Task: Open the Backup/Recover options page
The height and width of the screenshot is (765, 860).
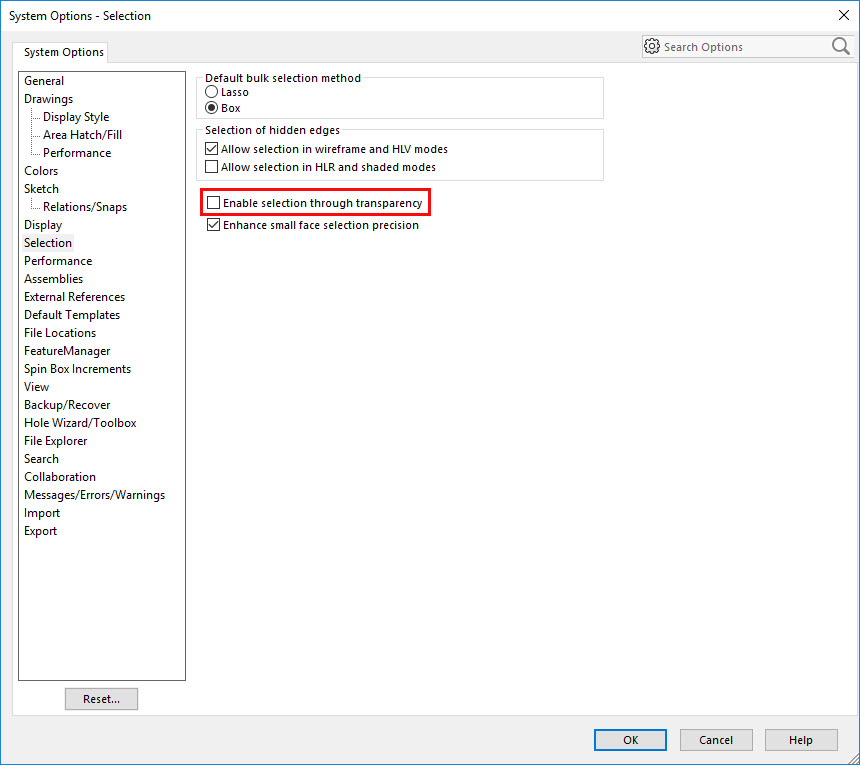Action: pyautogui.click(x=67, y=404)
